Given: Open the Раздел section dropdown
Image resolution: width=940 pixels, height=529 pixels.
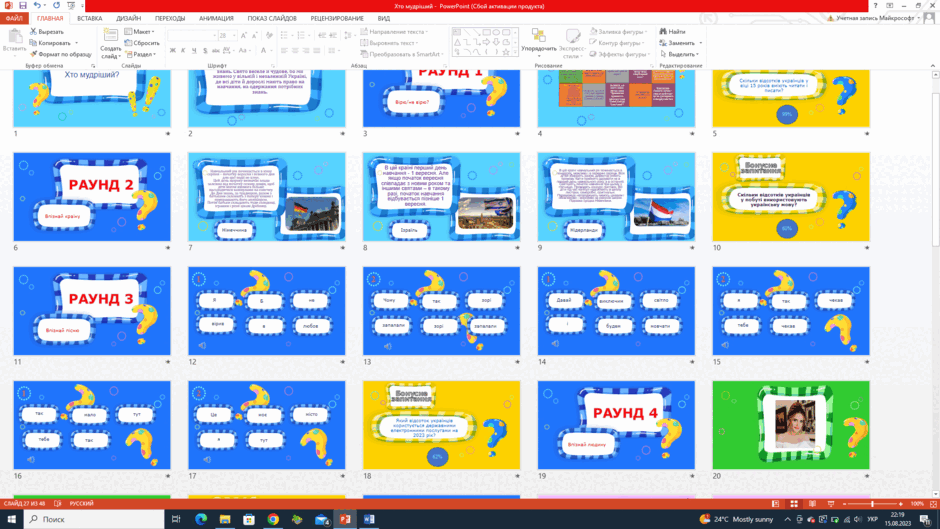Looking at the screenshot, I should (141, 54).
